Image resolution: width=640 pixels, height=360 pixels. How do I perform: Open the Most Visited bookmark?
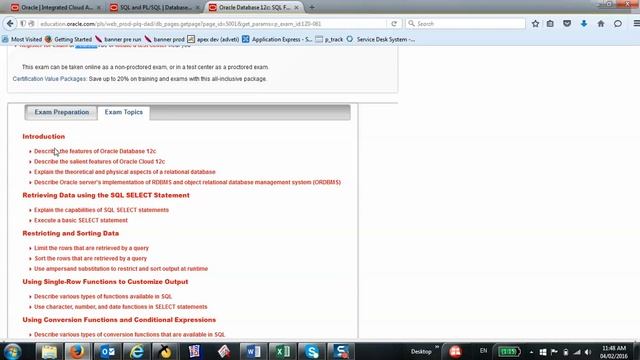click(22, 39)
